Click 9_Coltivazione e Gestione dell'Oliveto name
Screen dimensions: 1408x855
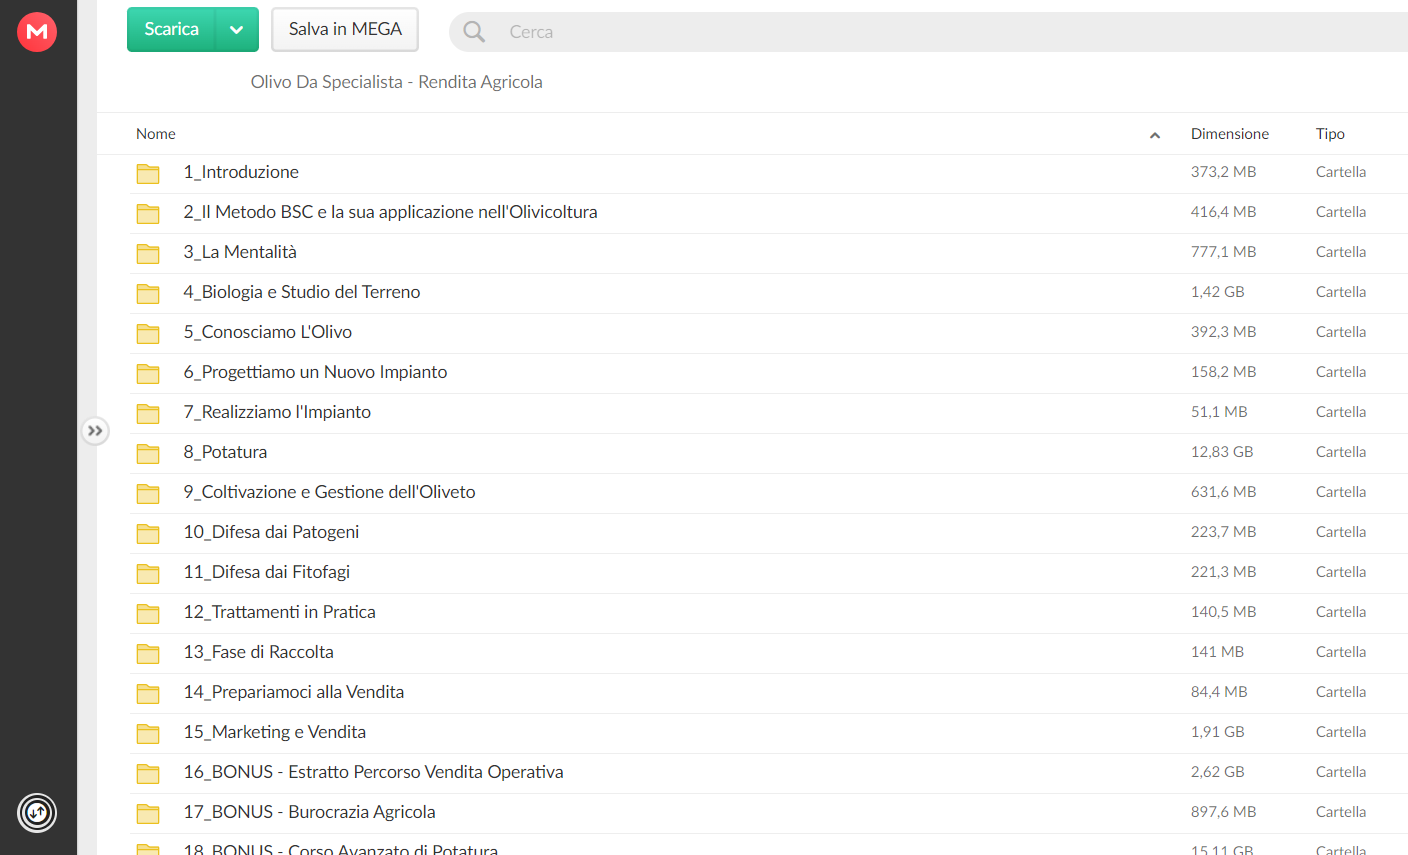(329, 492)
